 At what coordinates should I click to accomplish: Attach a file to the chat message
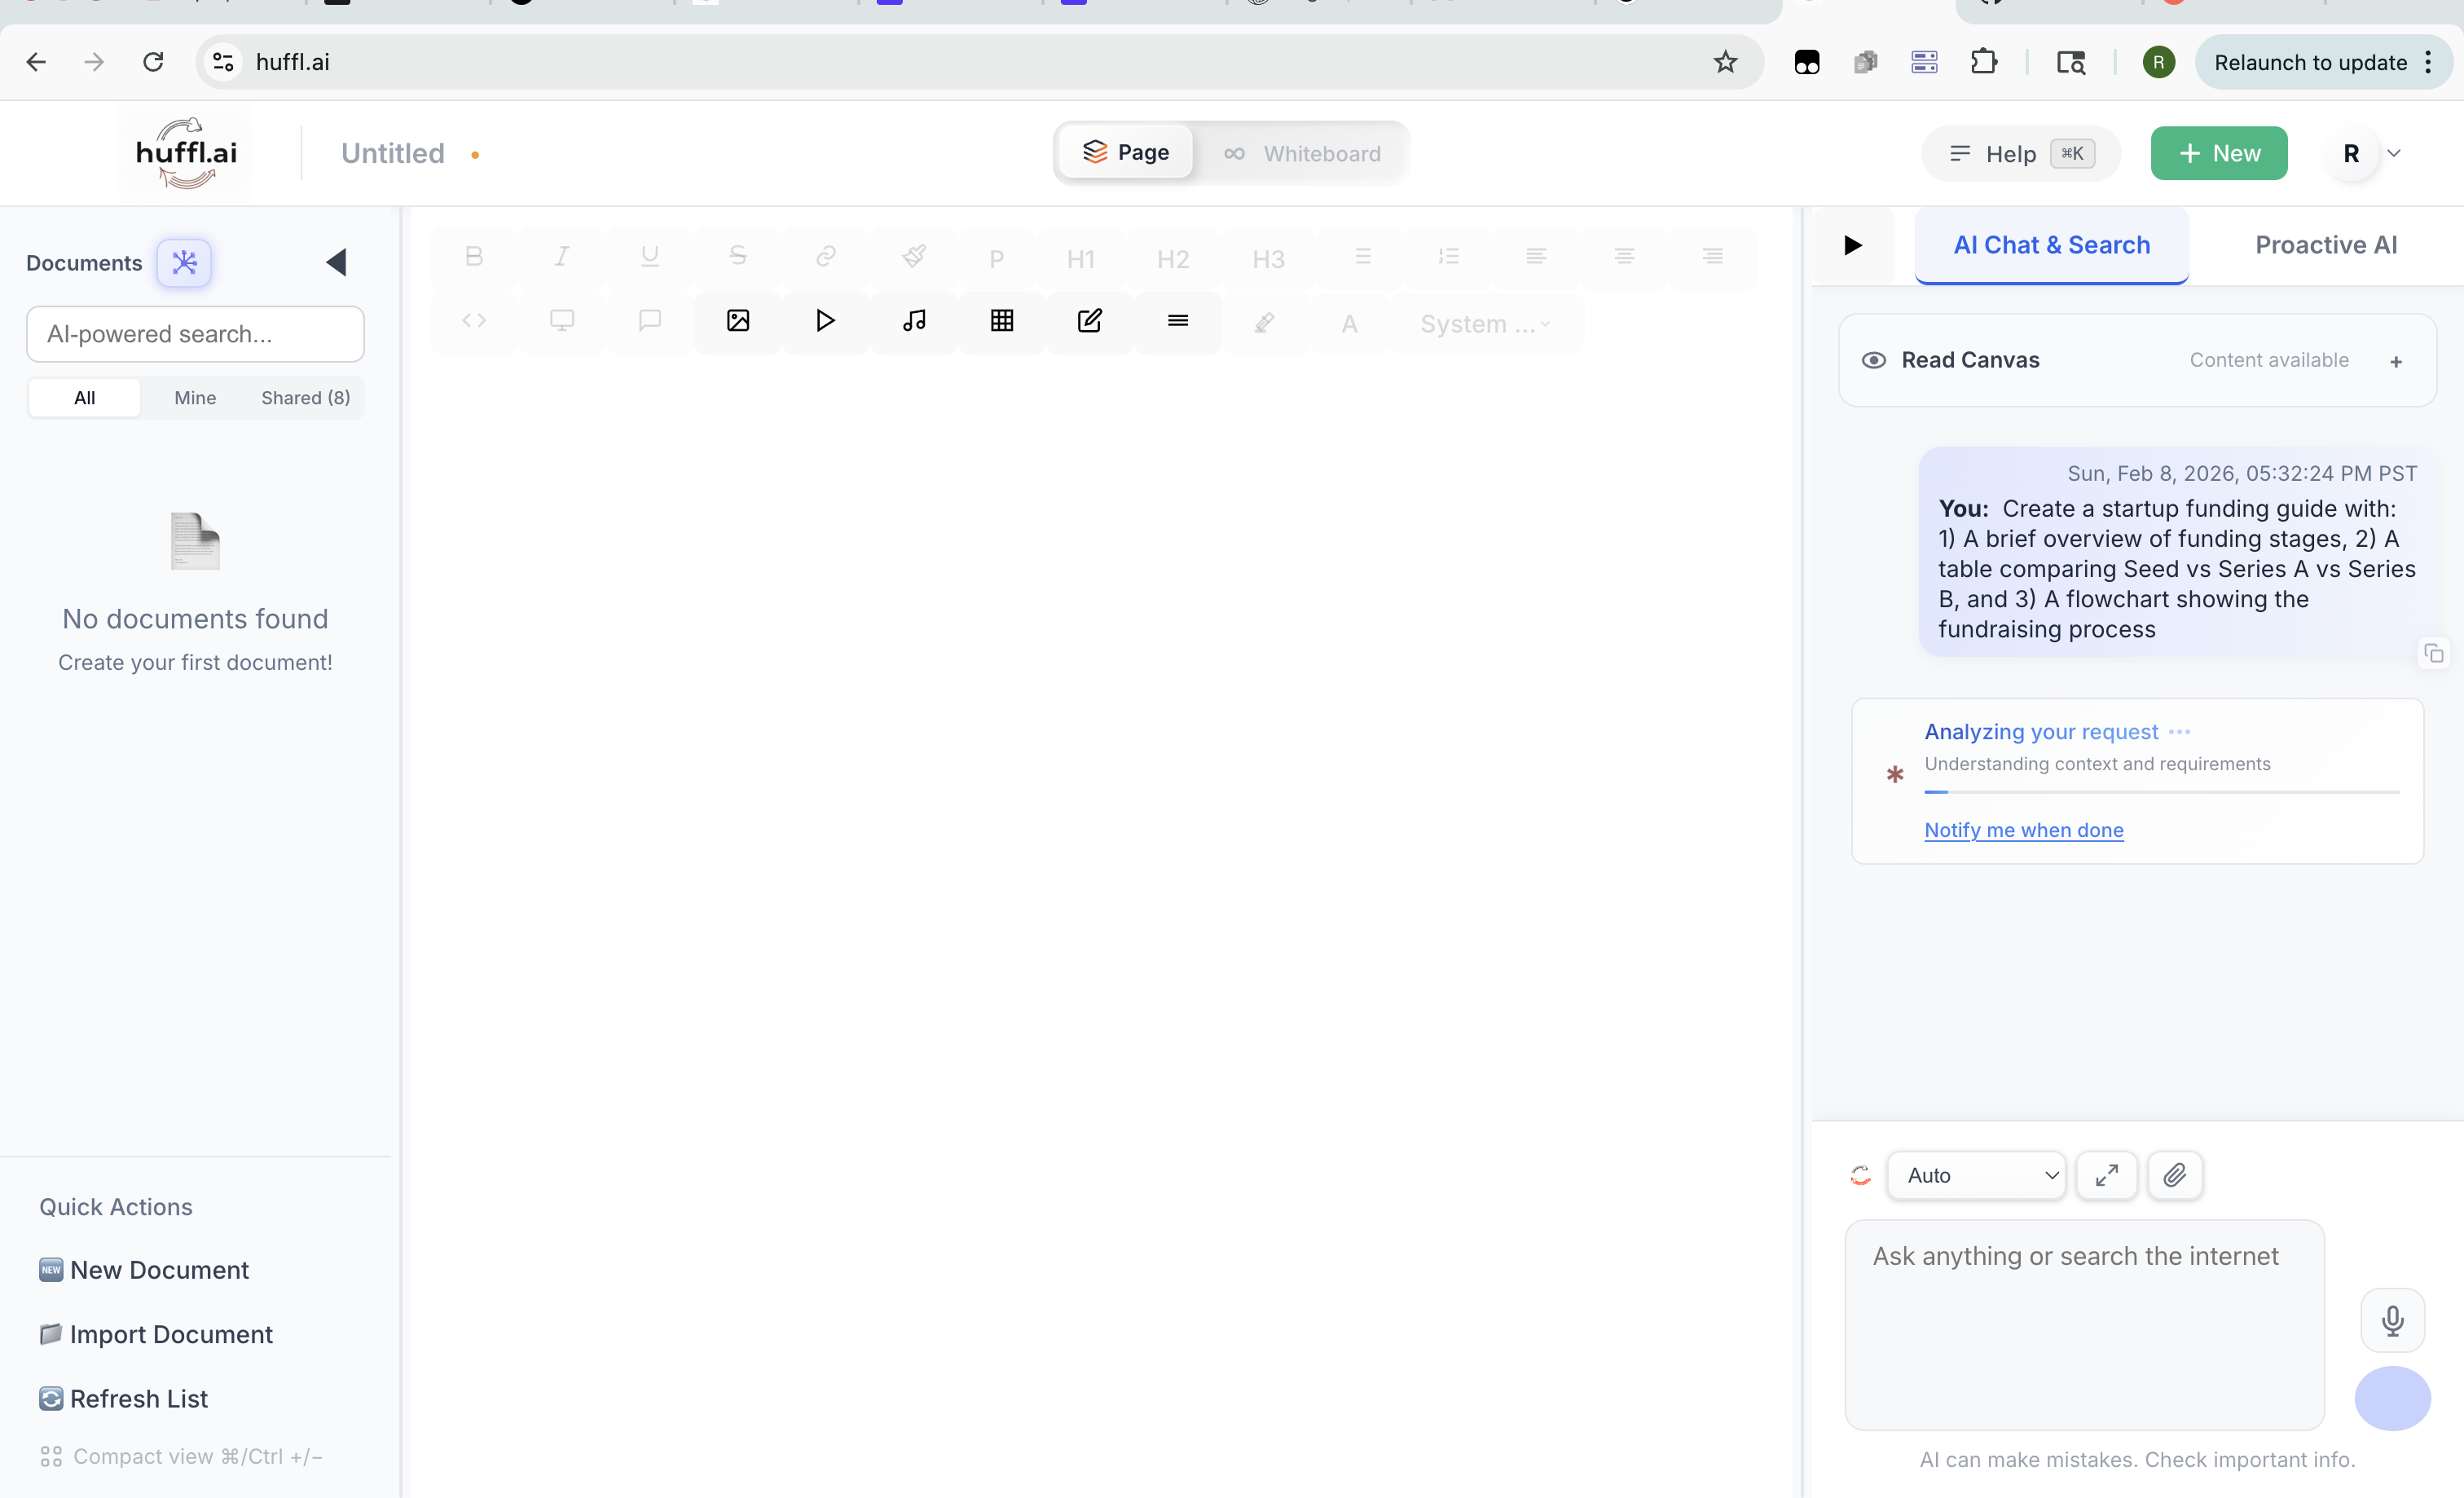pos(2174,1175)
